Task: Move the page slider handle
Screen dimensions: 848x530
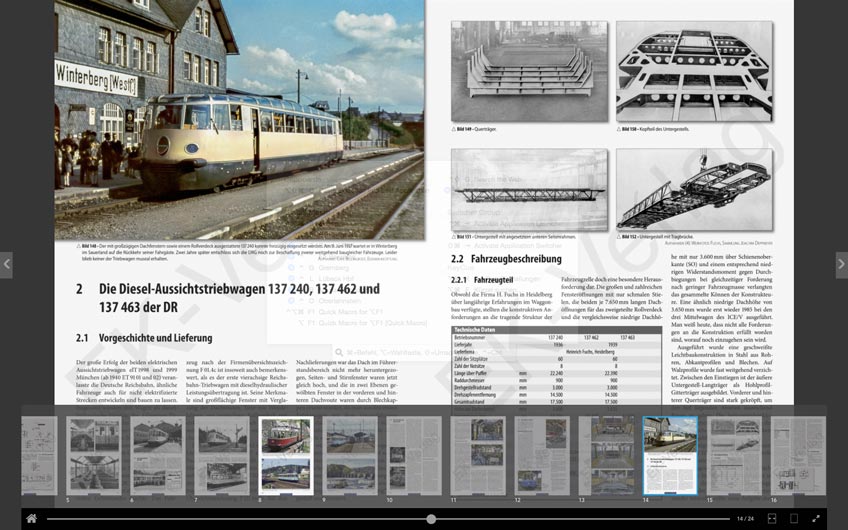Action: [431, 519]
